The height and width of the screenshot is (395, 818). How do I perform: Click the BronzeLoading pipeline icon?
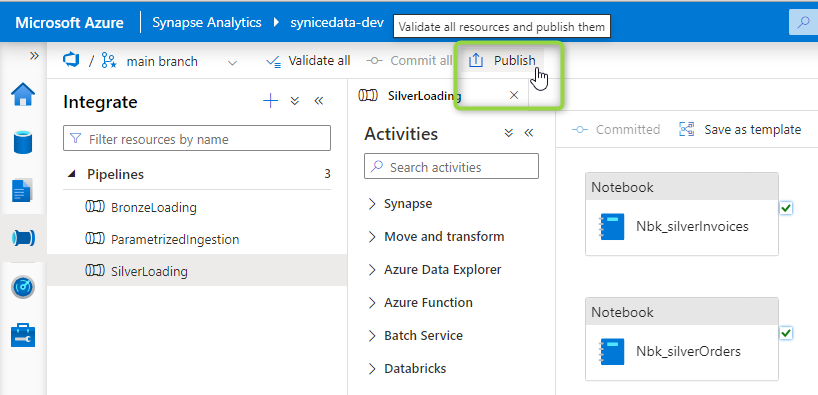[94, 207]
